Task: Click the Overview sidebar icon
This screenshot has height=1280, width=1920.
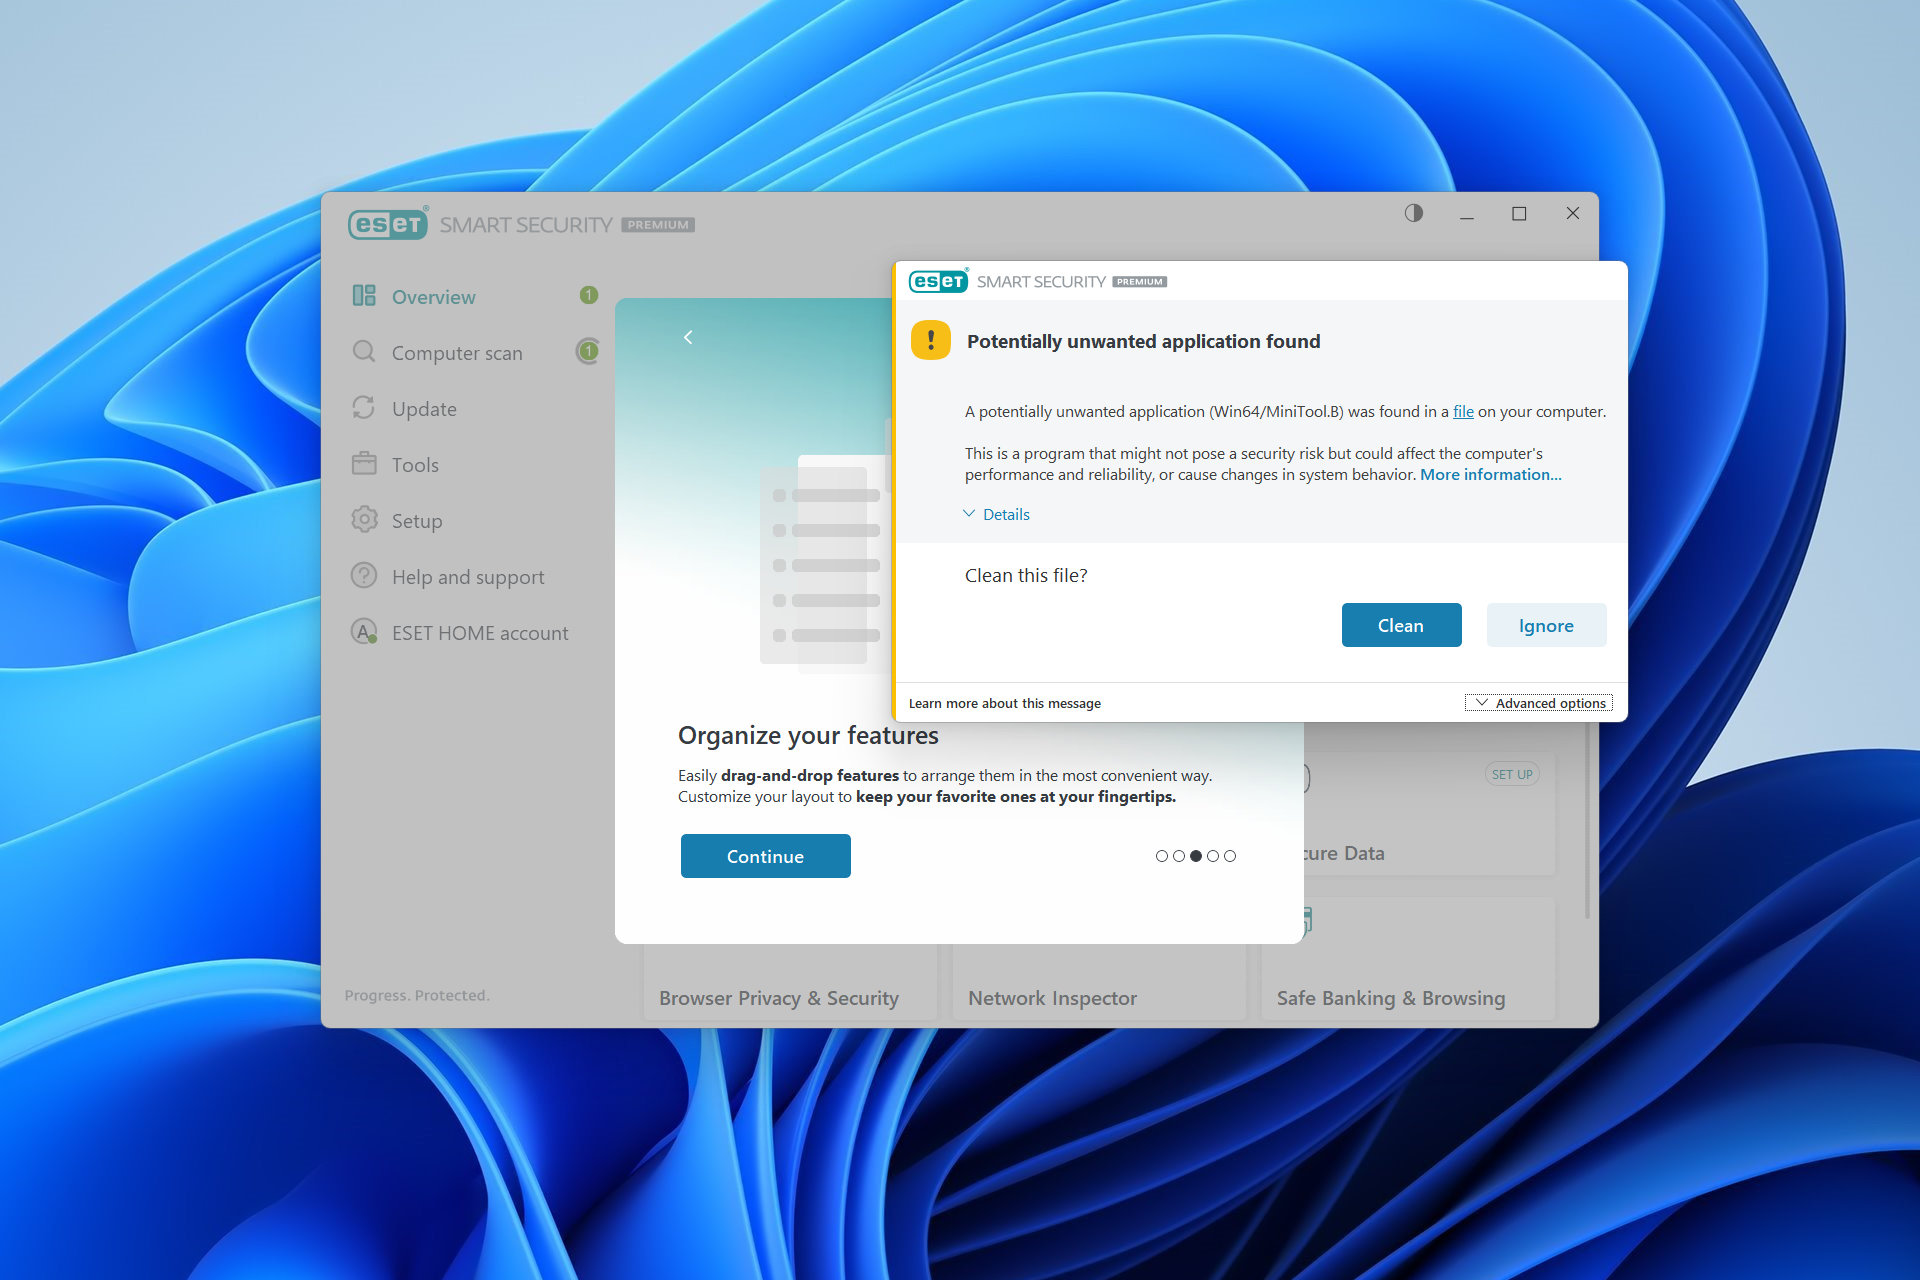Action: point(370,297)
